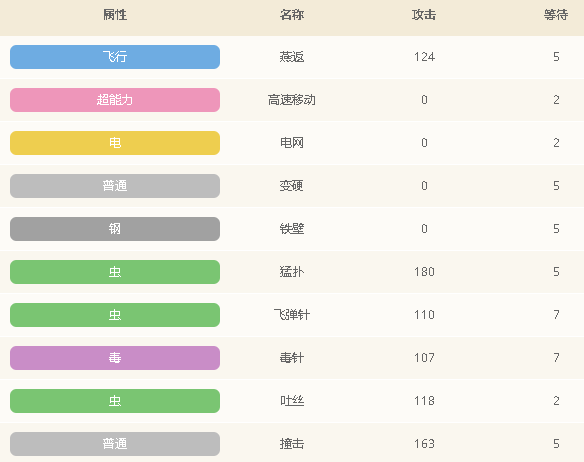Click the blue 飞行 type badge
The width and height of the screenshot is (584, 462).
115,57
